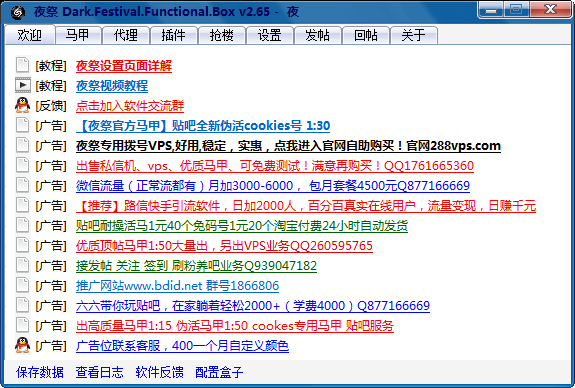
Task: Open the 关于 tab
Action: (x=414, y=35)
